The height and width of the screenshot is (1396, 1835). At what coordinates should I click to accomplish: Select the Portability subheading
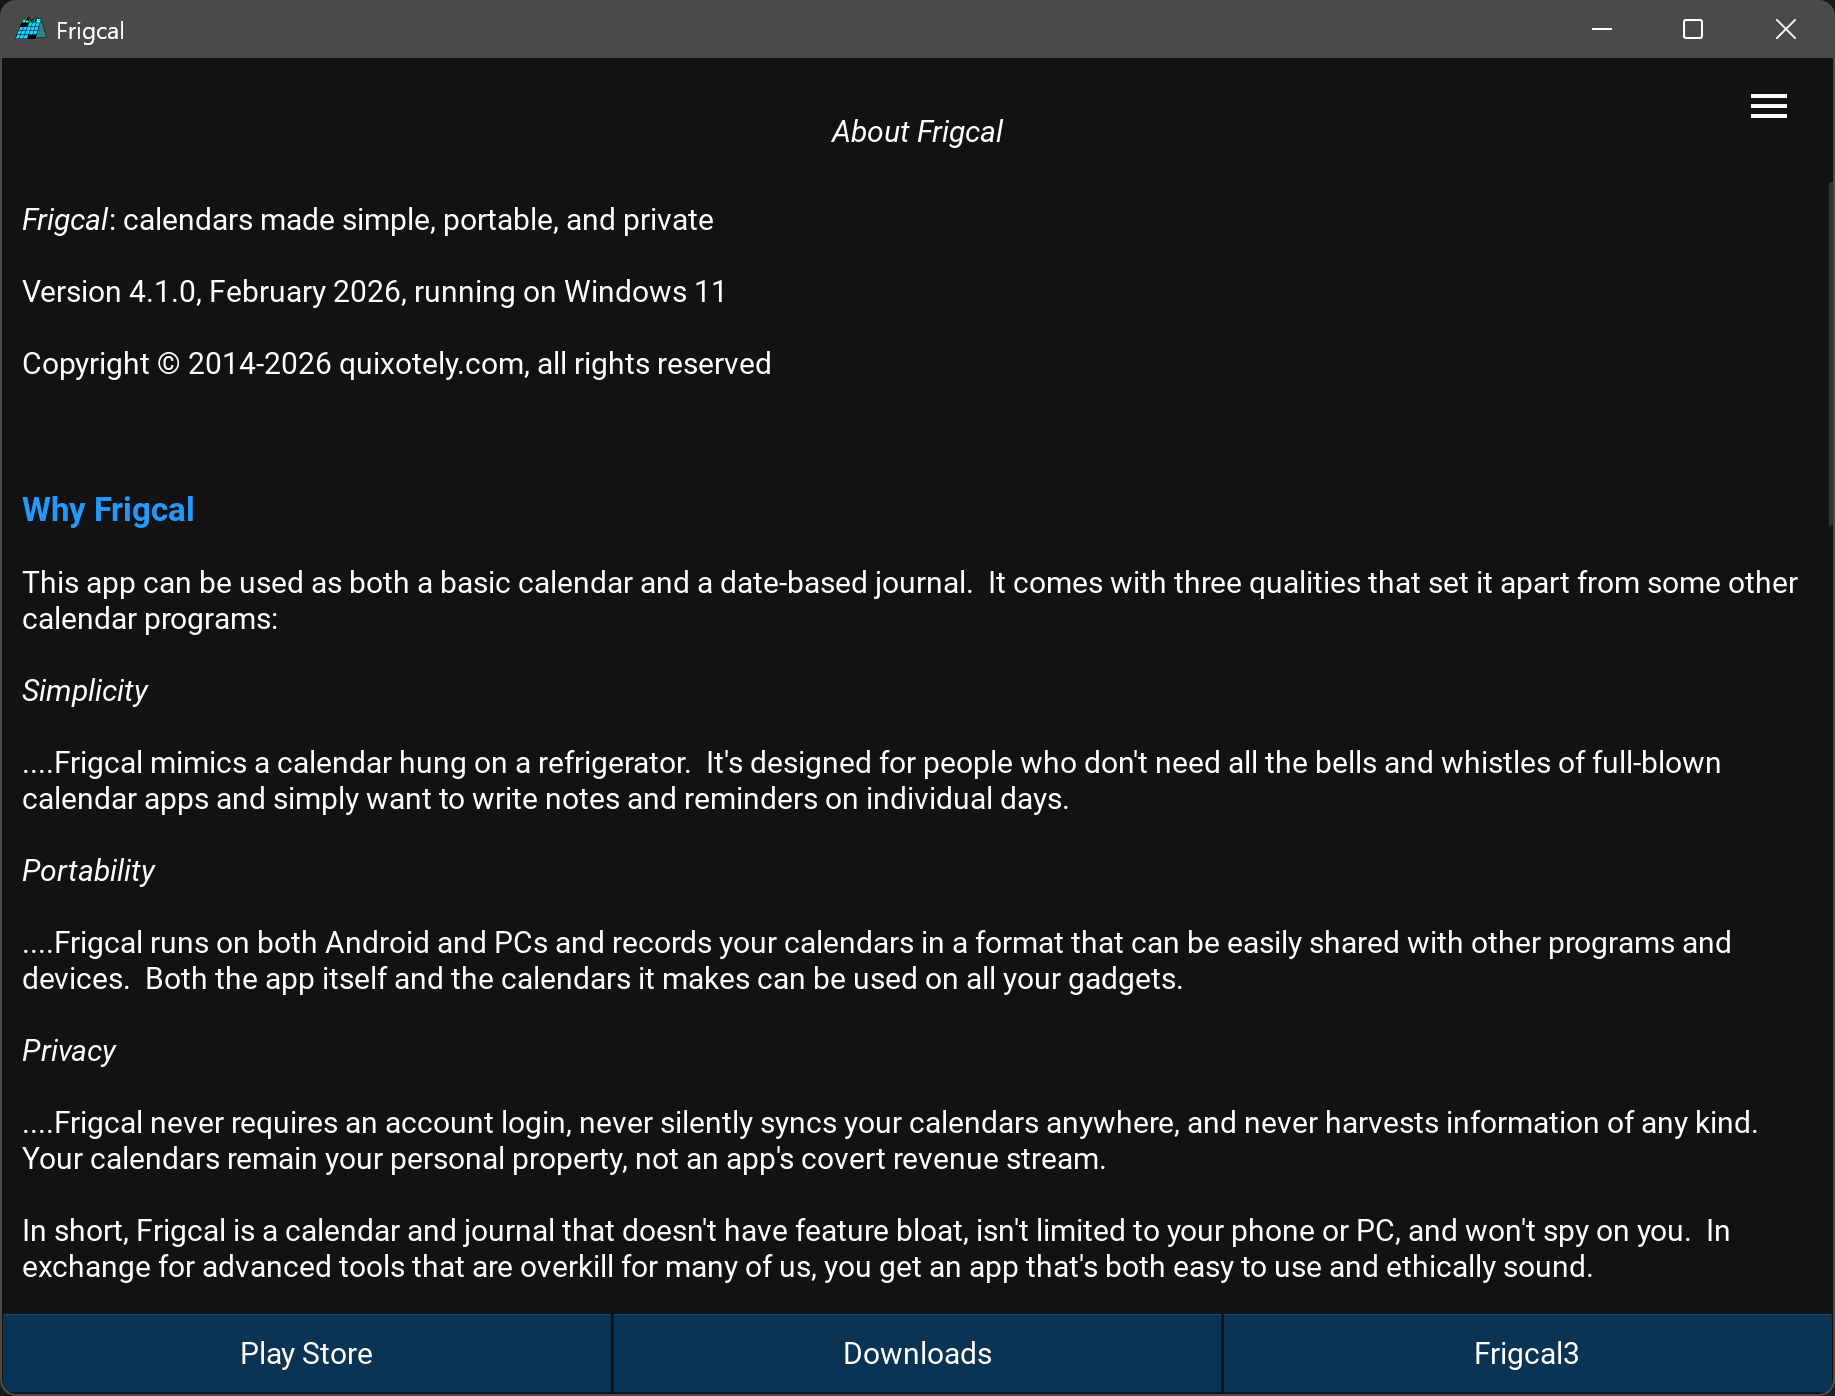(89, 871)
